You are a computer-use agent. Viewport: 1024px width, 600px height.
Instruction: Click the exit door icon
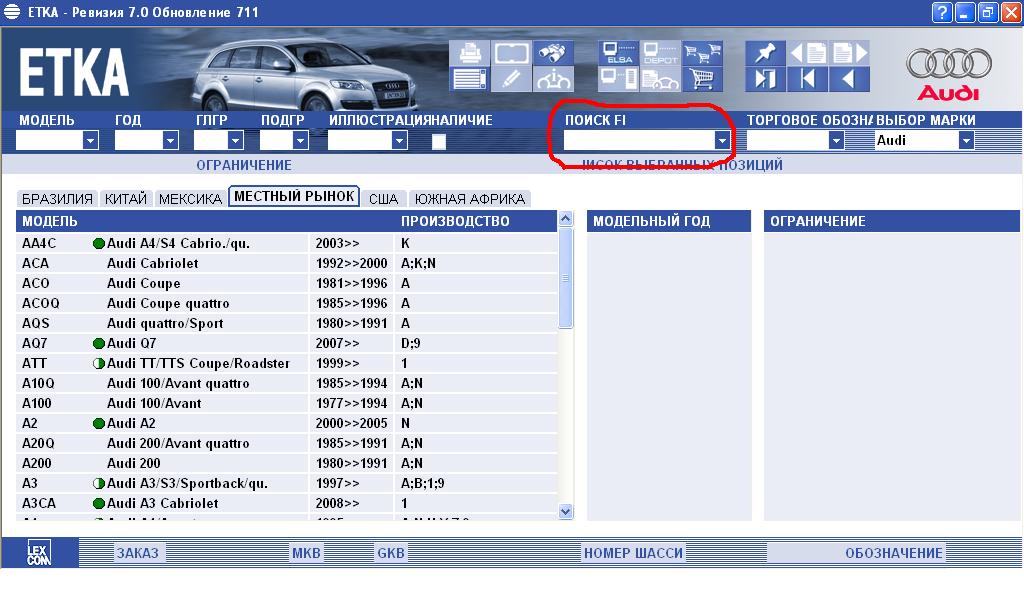coord(765,79)
